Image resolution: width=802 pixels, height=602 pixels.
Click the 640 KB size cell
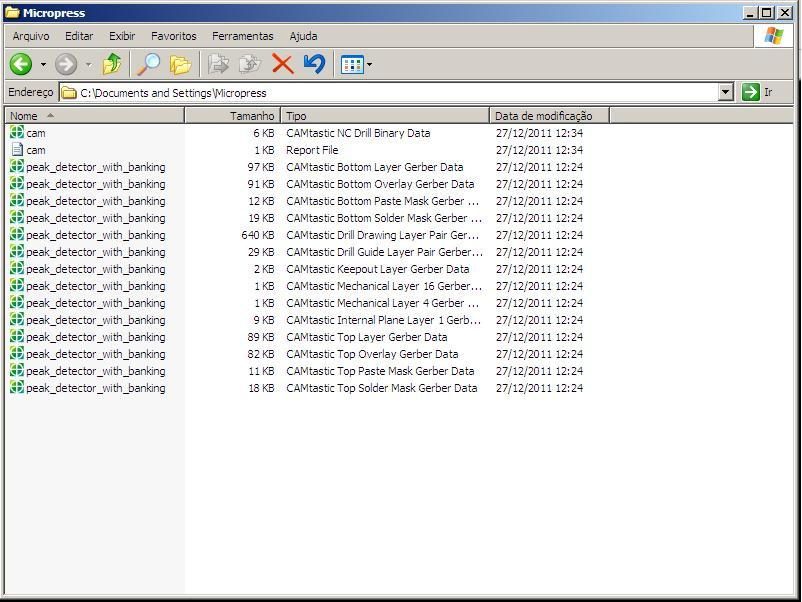(258, 235)
